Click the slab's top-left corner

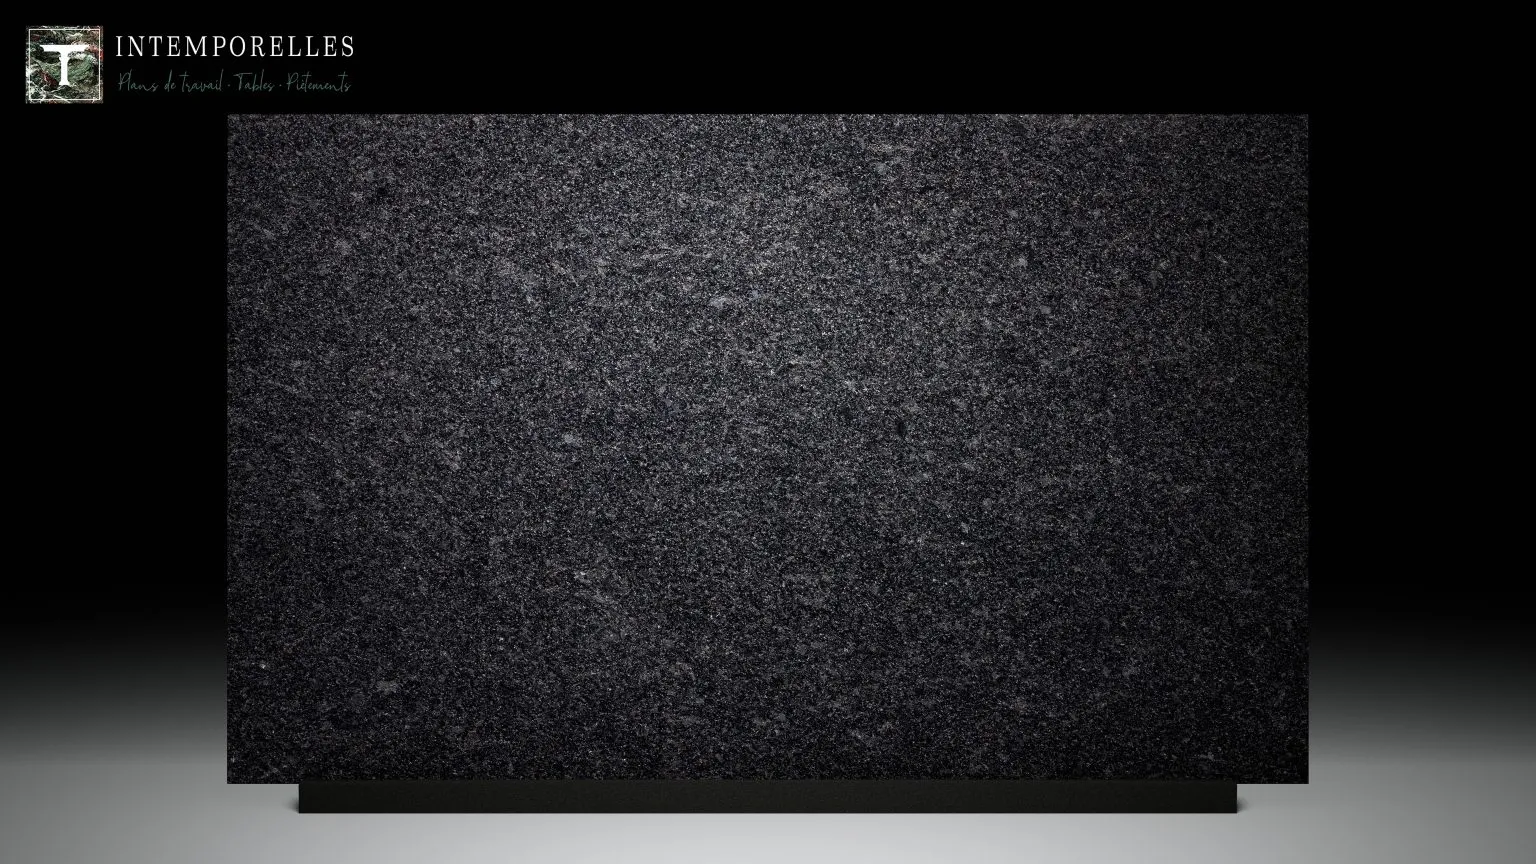230,117
